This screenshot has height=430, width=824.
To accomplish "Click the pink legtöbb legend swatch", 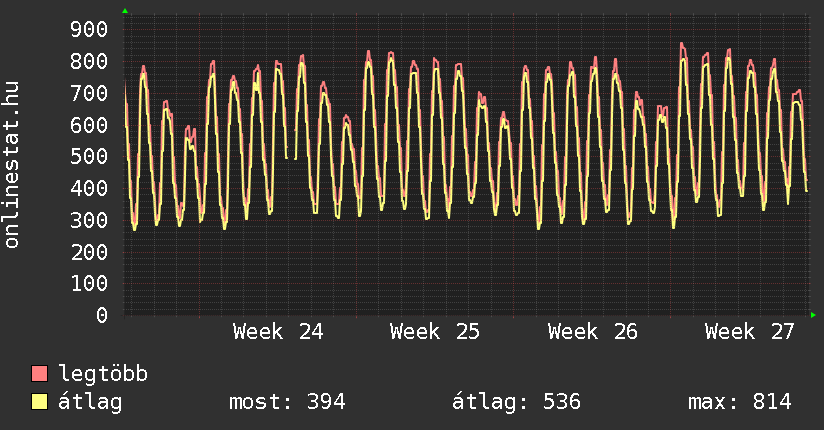I will click(x=39, y=374).
